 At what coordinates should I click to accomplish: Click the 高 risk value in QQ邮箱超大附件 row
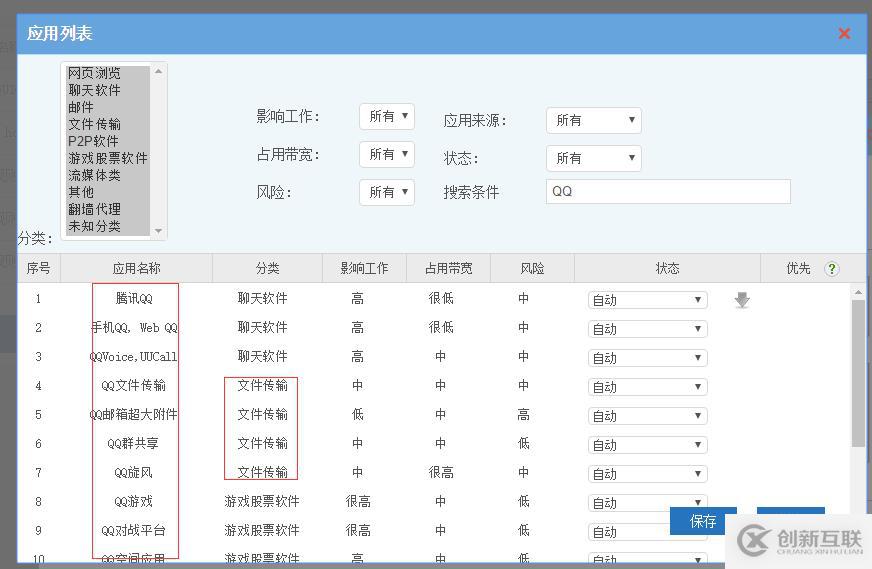(523, 414)
